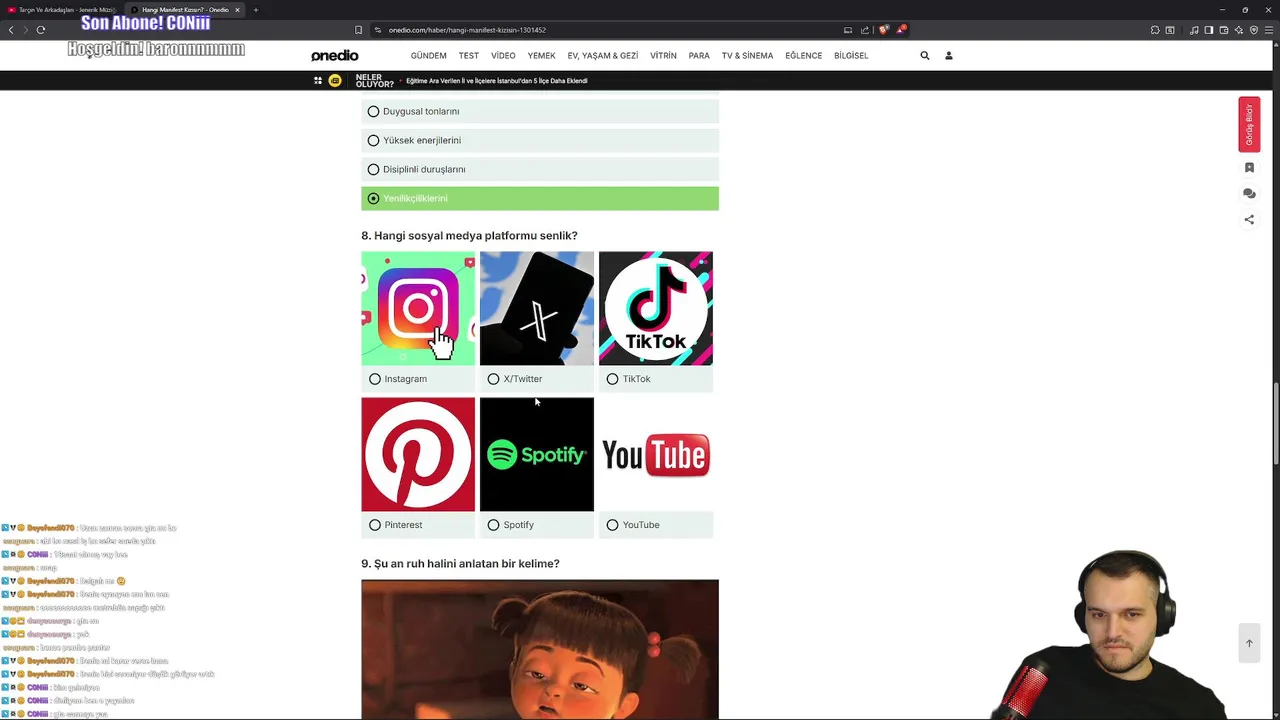Open the BİLGİSEL menu item
The height and width of the screenshot is (720, 1280).
pyautogui.click(x=851, y=56)
